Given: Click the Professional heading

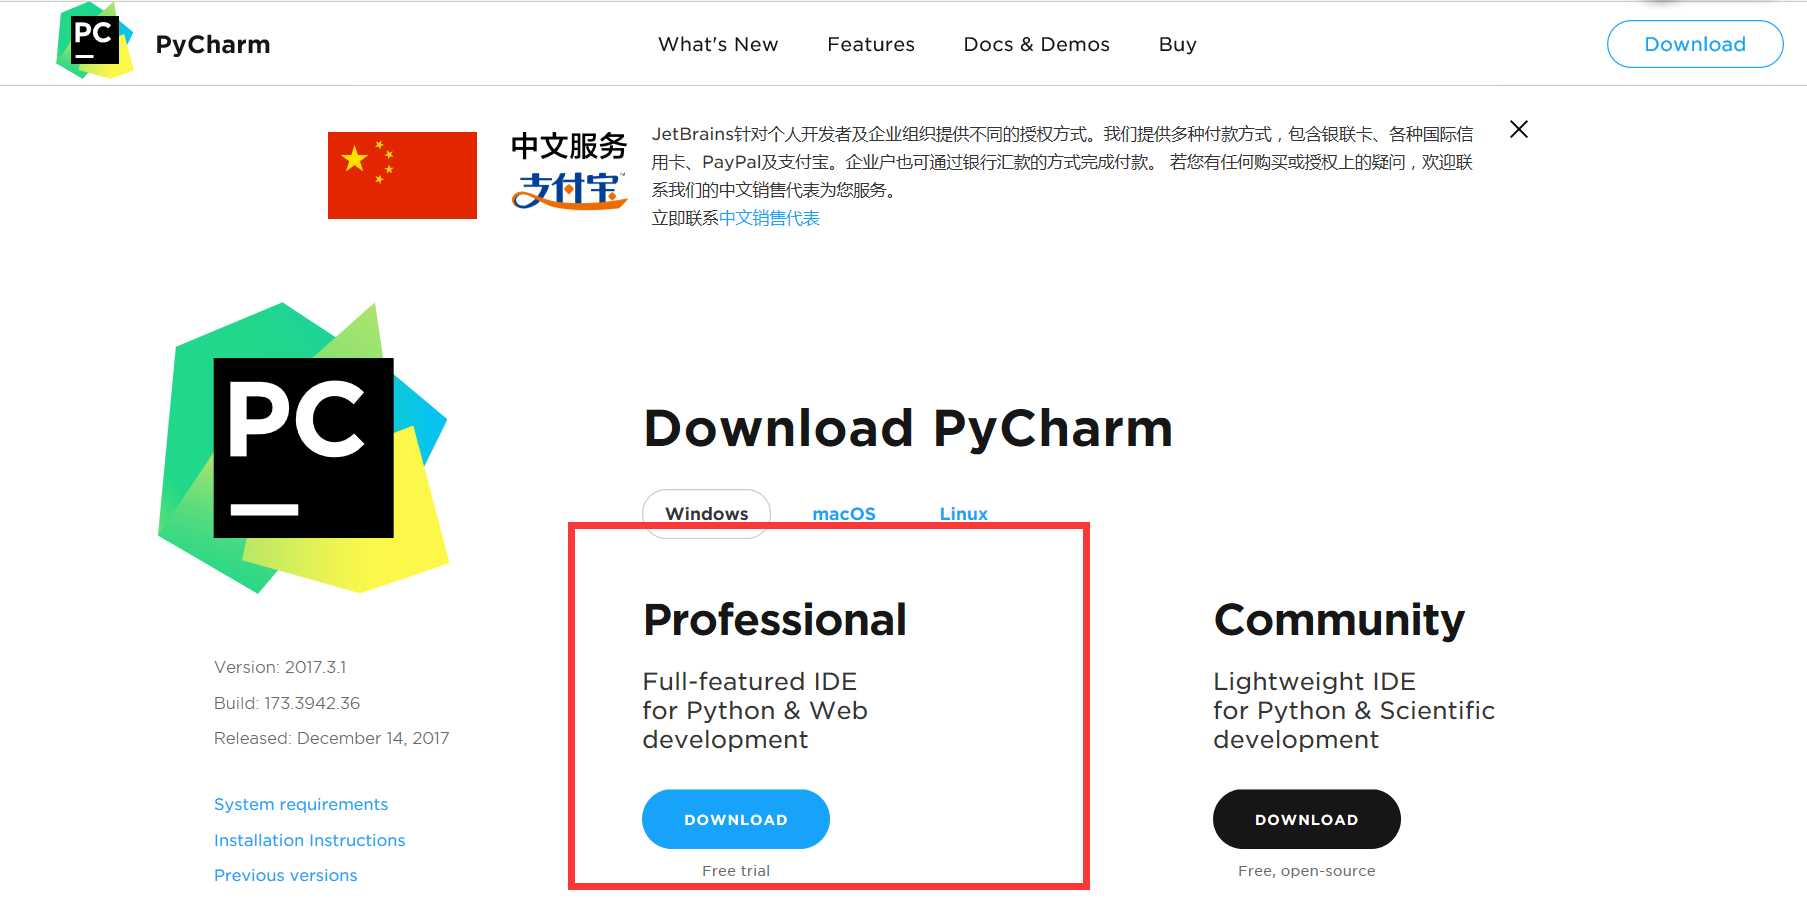Looking at the screenshot, I should pyautogui.click(x=775, y=619).
